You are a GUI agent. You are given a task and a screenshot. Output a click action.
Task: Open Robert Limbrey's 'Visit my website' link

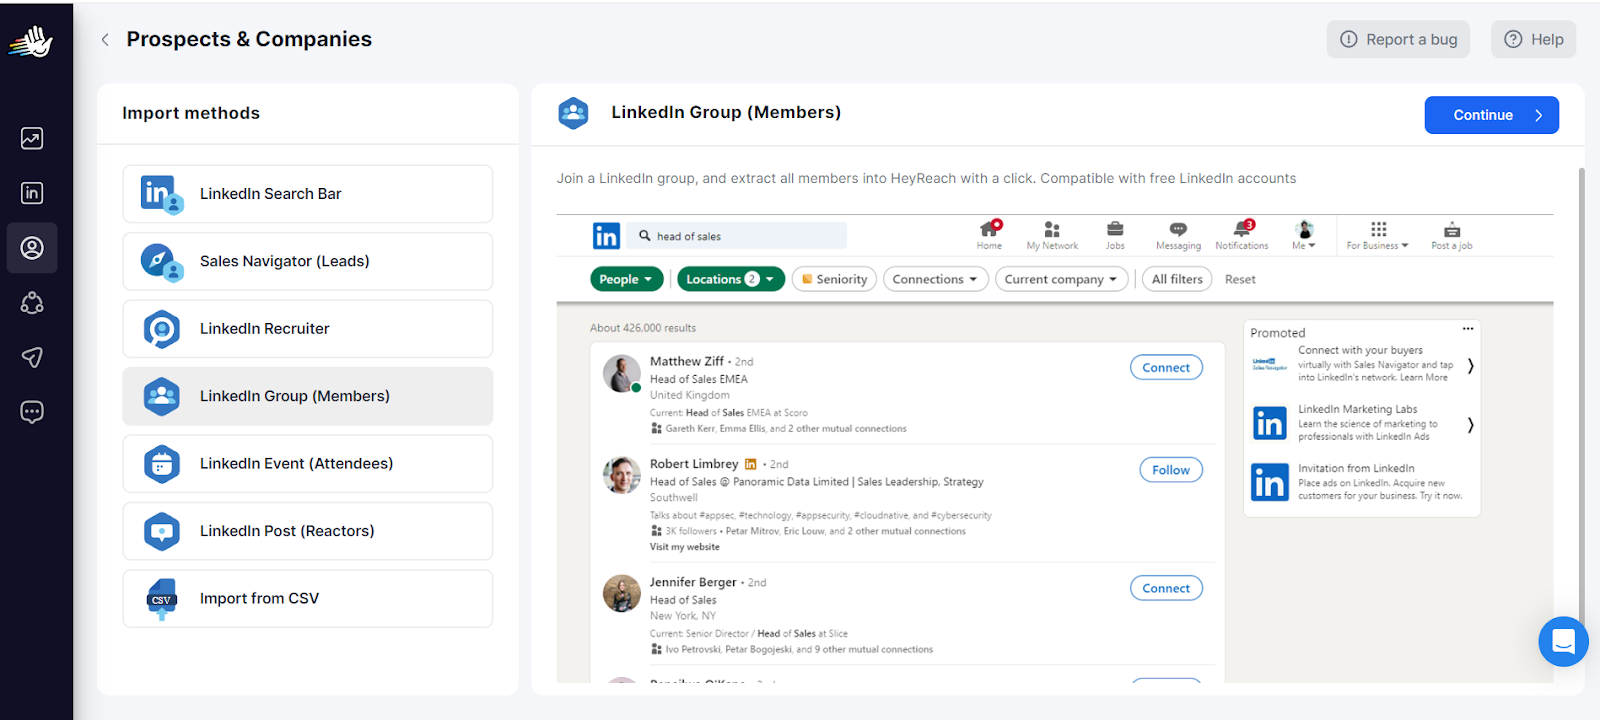pyautogui.click(x=684, y=547)
